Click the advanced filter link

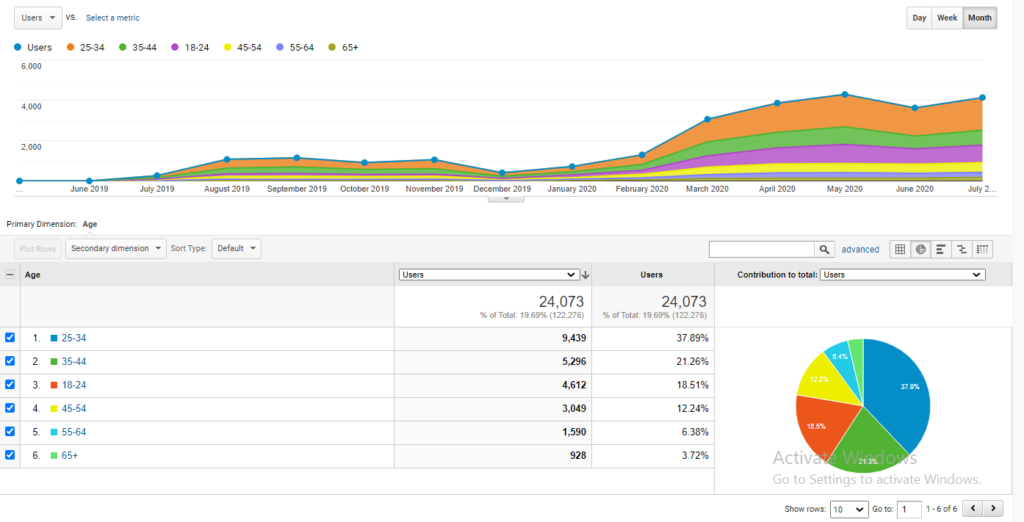[860, 250]
